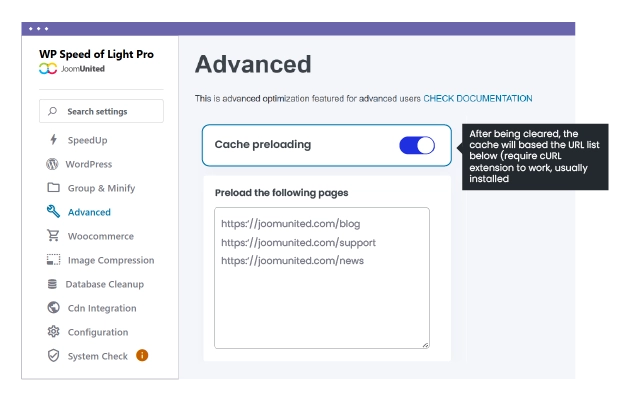630x401 pixels.
Task: Open Image Compression settings
Action: click(111, 260)
